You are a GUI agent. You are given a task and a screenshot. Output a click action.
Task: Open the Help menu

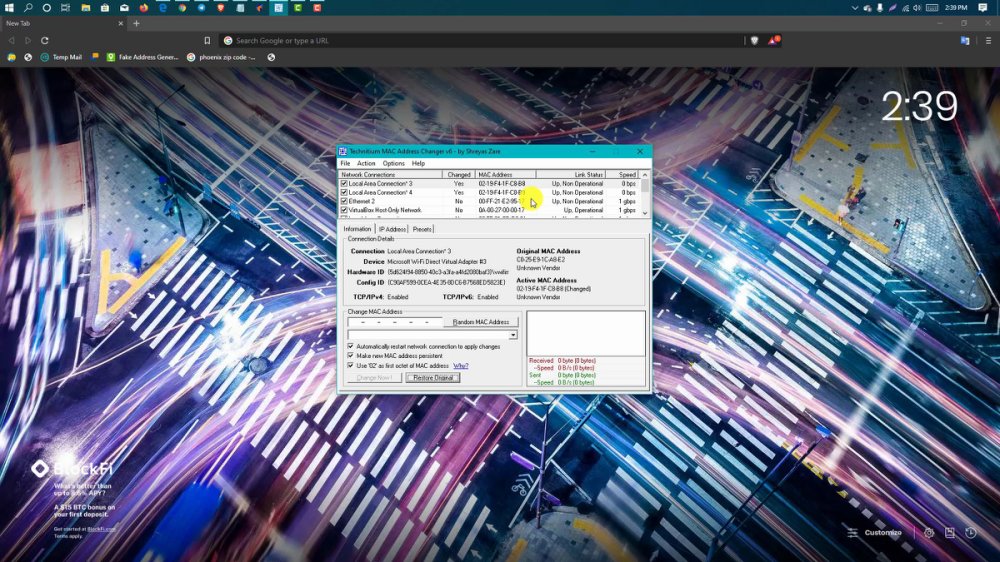(418, 163)
